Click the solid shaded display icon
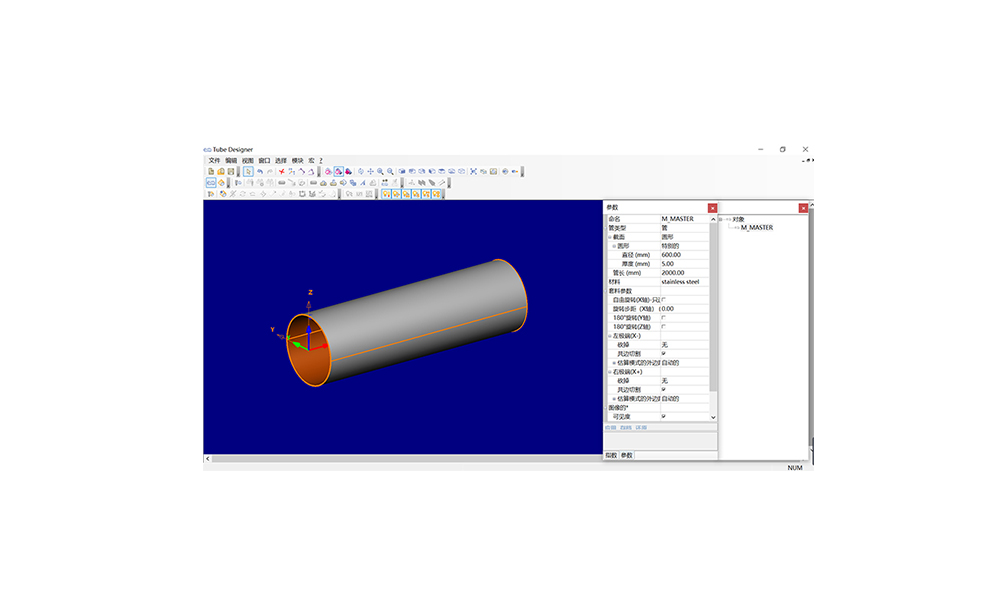Viewport: 1000px width, 600px height. point(348,172)
